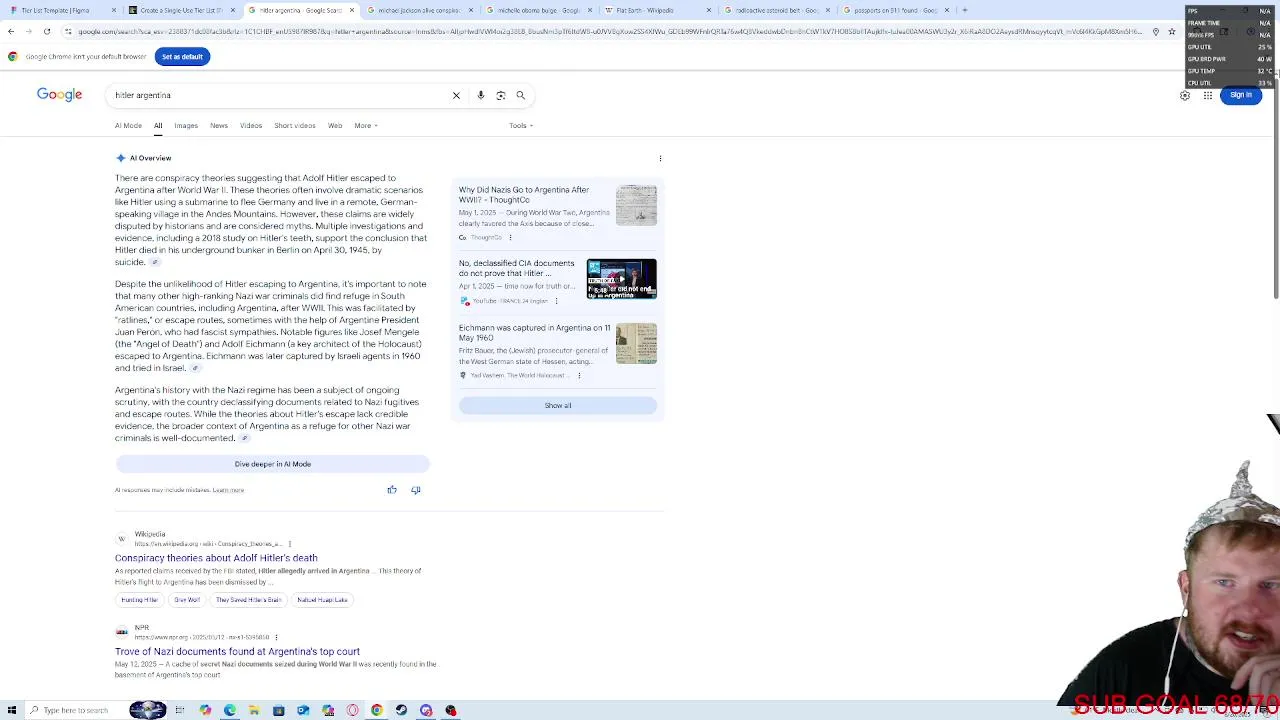
Task: Switch to AI Mode search tab
Action: [128, 125]
